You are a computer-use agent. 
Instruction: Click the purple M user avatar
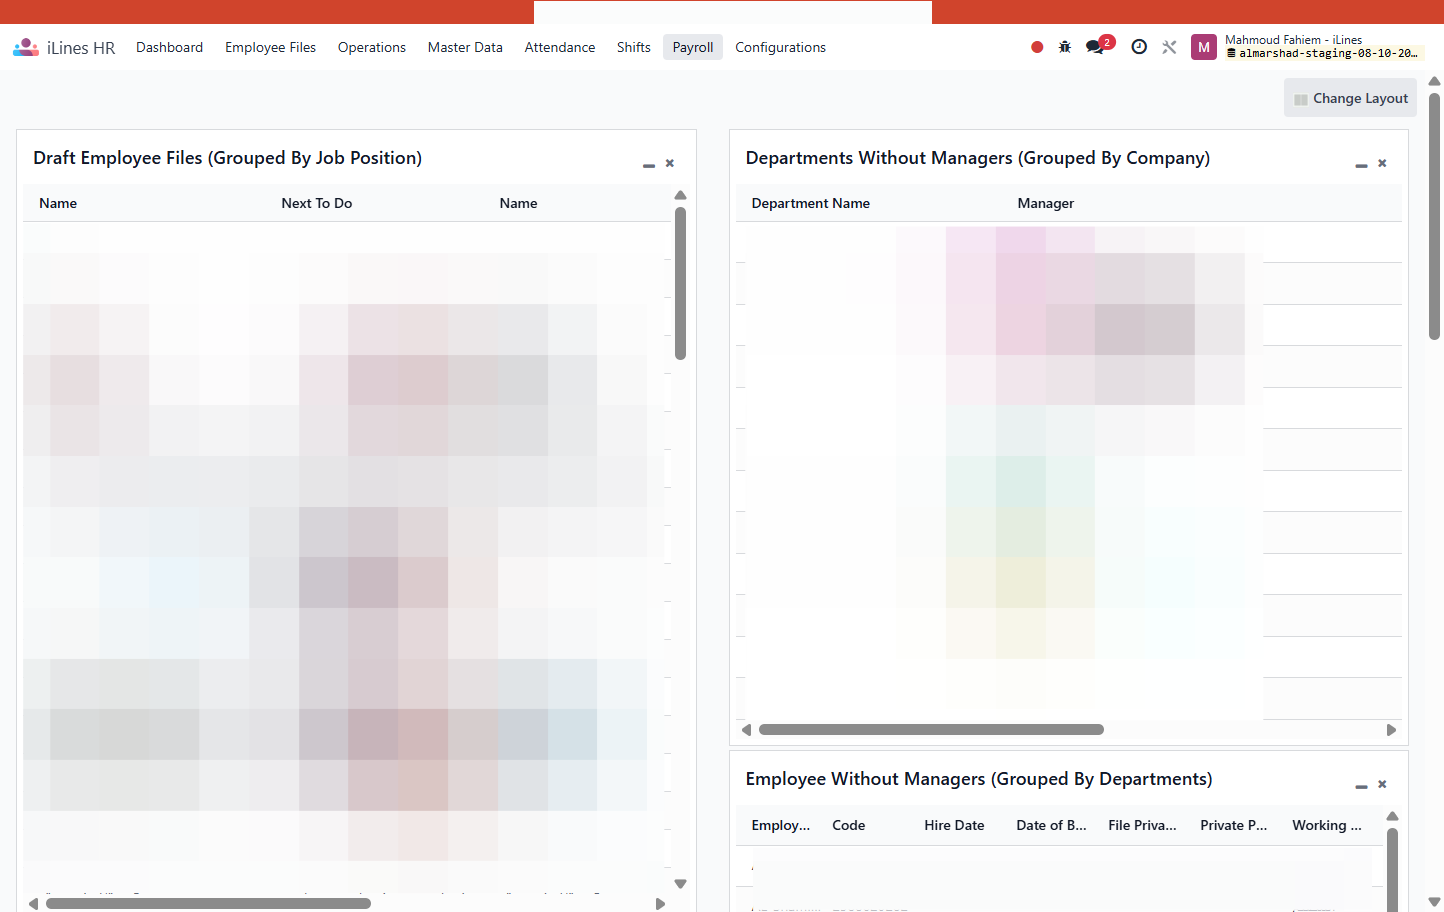pos(1204,47)
